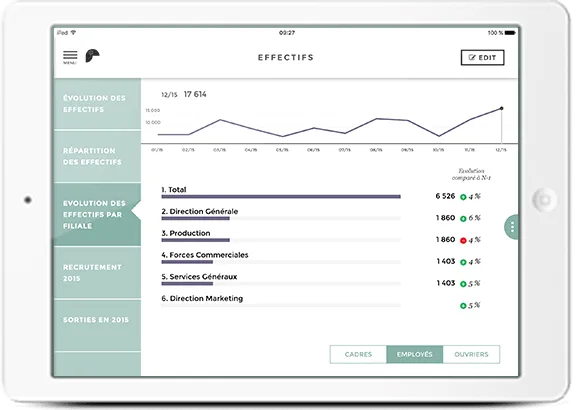578x410 pixels.
Task: Open the hamburger menu icon
Action: point(70,57)
